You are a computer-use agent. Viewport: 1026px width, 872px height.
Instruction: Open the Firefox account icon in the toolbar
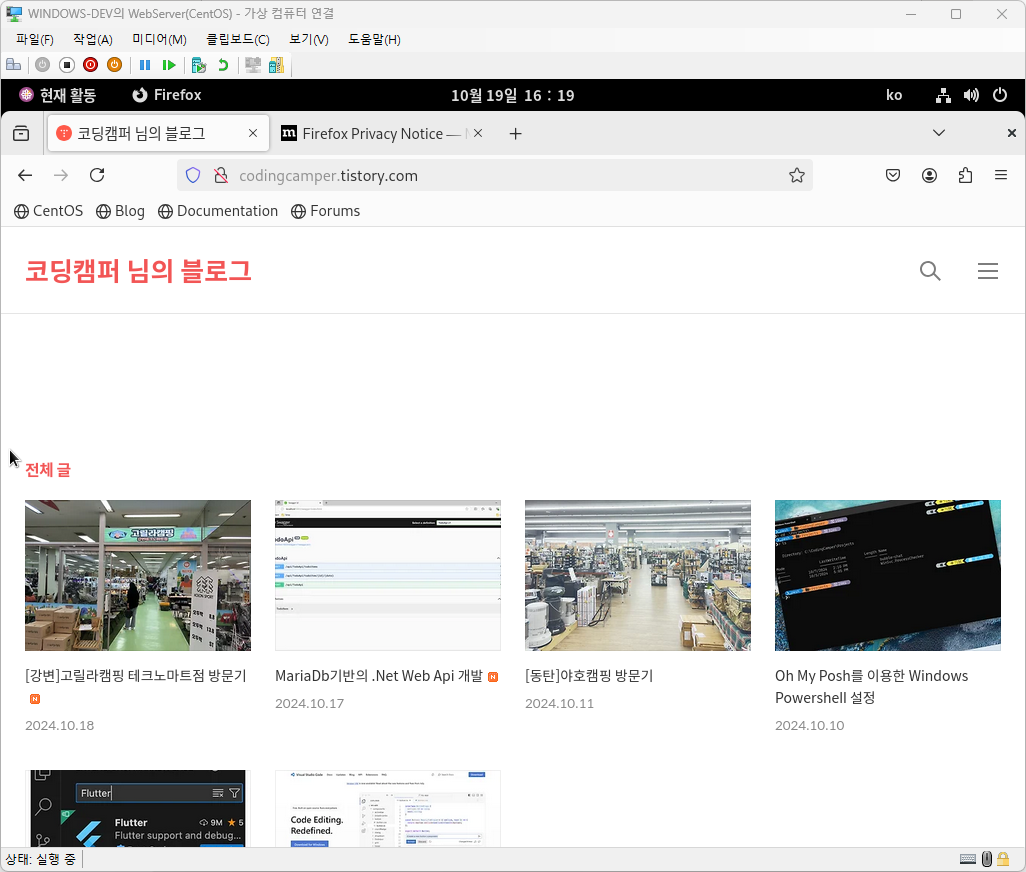coord(929,175)
